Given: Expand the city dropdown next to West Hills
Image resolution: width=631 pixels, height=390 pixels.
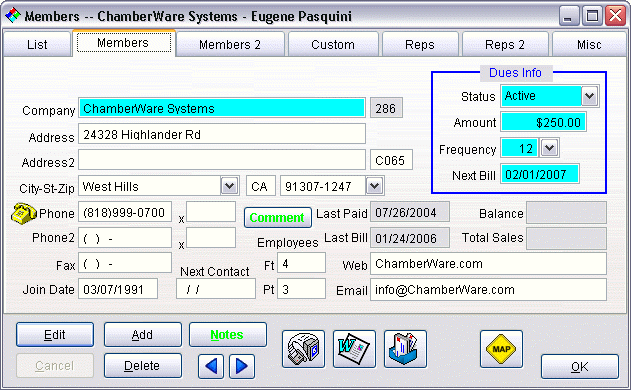Looking at the screenshot, I should coord(230,186).
